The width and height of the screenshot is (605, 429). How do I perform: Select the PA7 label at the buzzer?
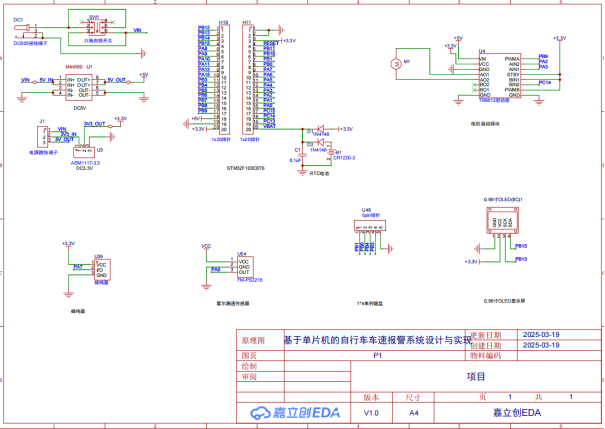tap(78, 267)
